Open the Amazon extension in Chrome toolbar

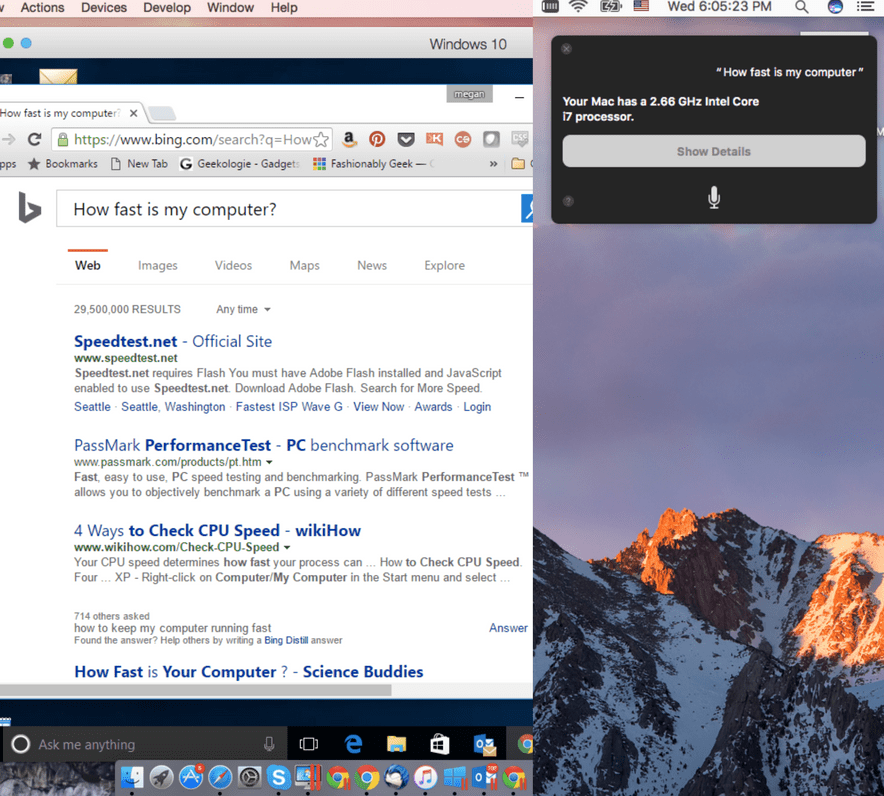[349, 139]
